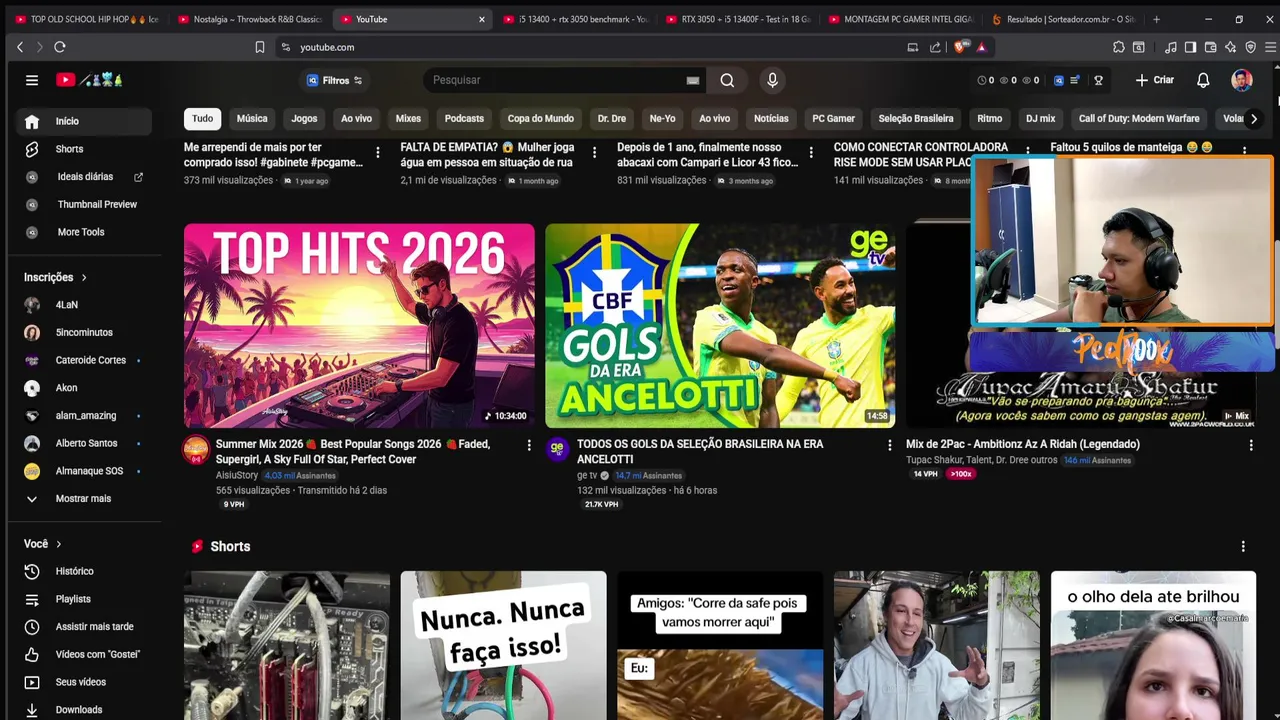Open the Shorts shelf three-dot menu

[x=1243, y=546]
